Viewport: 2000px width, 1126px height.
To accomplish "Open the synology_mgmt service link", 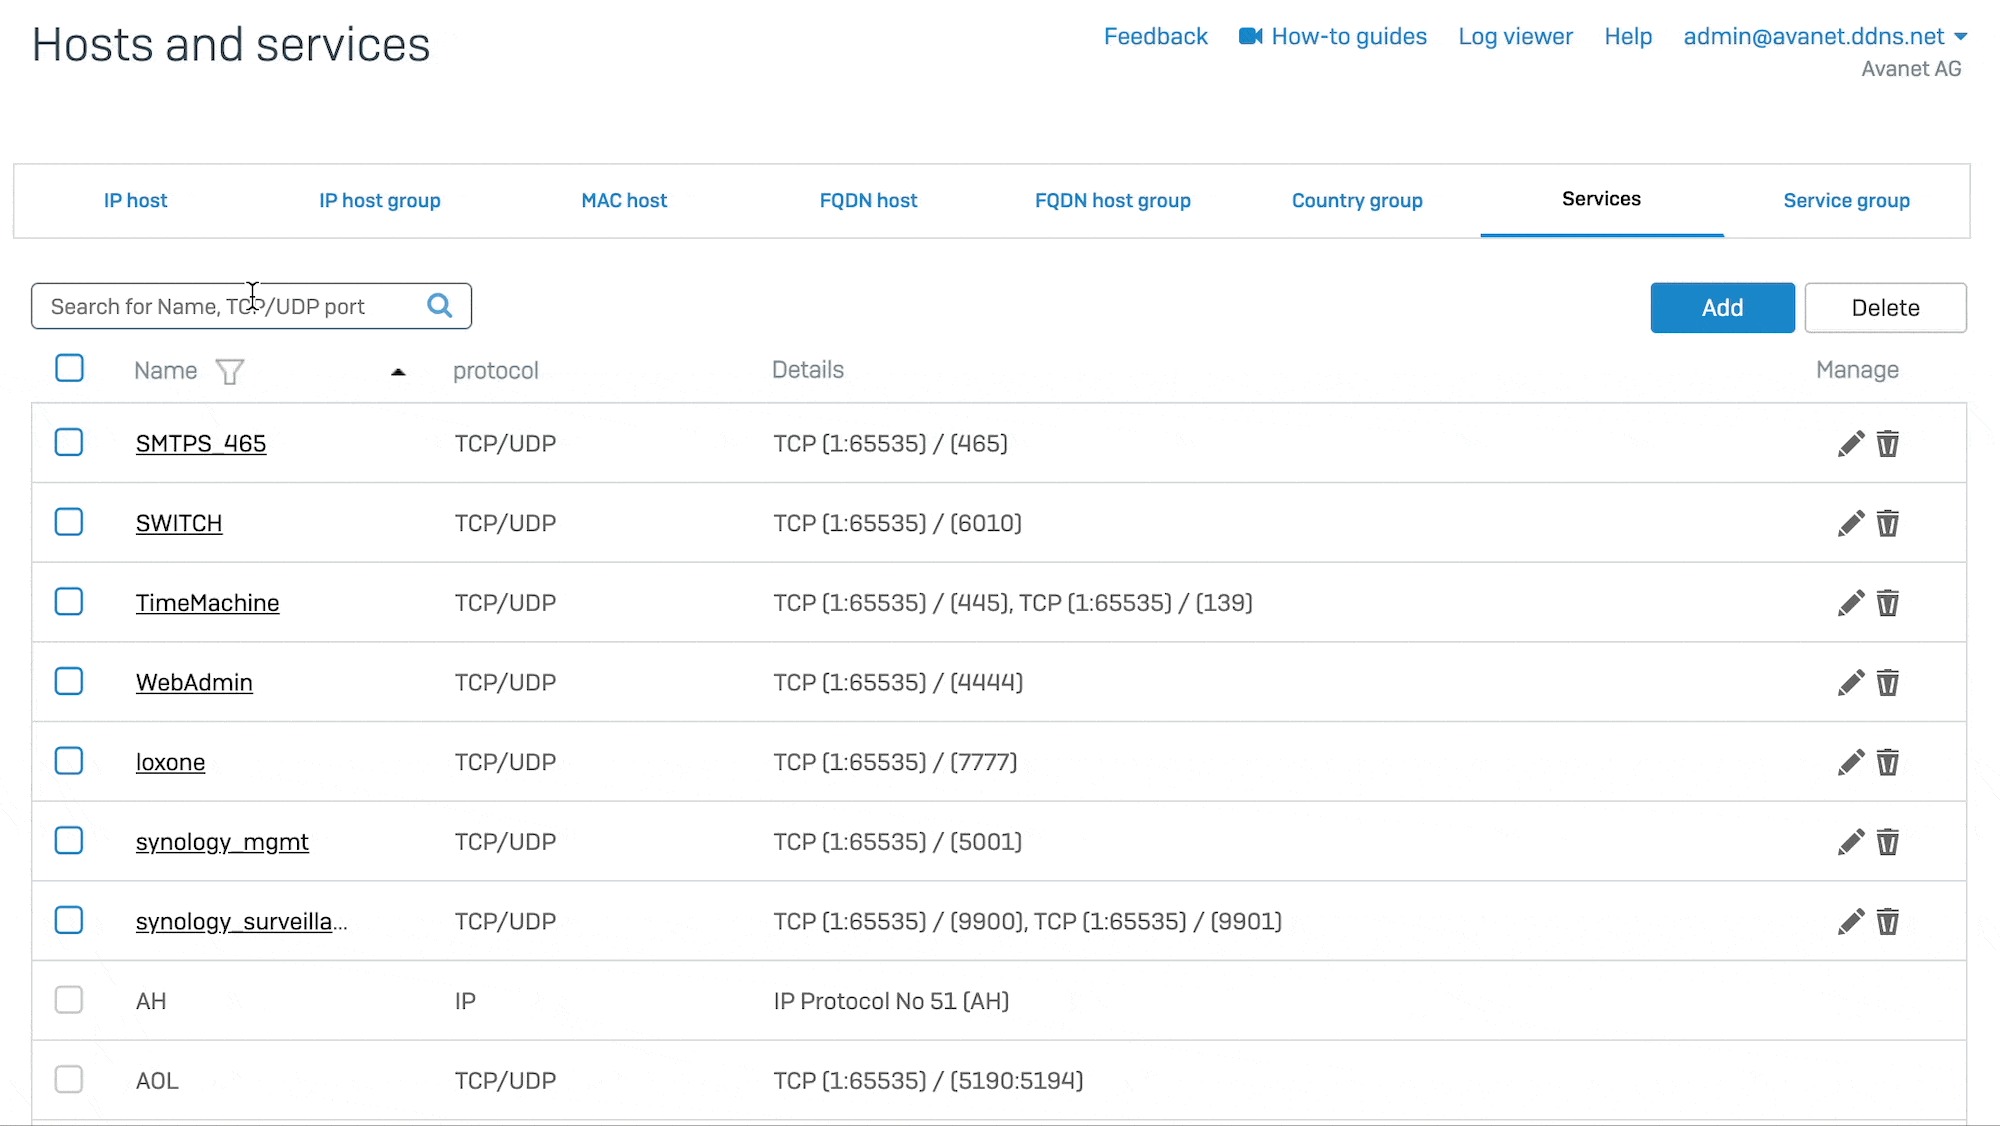I will pyautogui.click(x=222, y=842).
